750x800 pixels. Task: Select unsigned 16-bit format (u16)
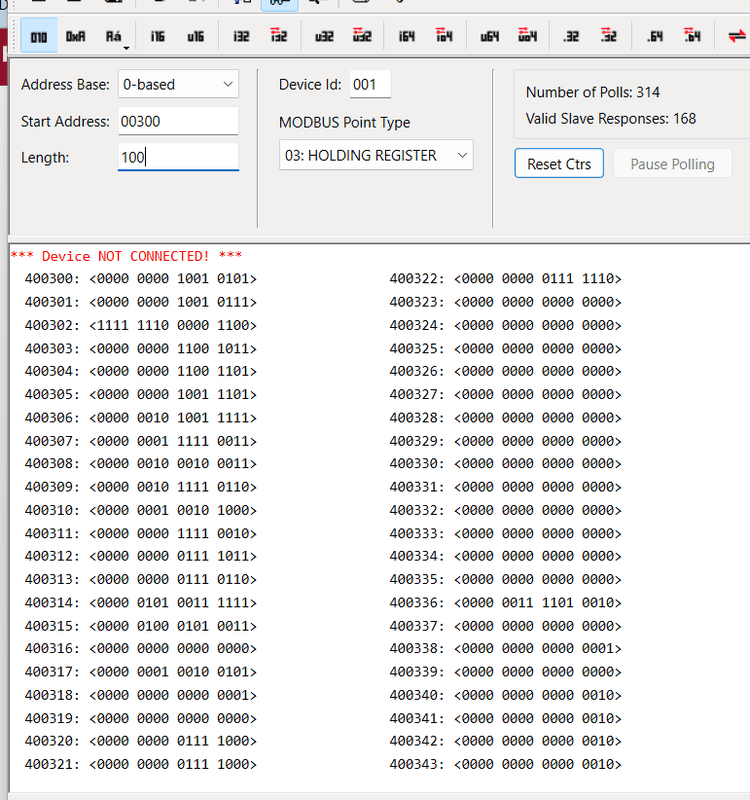pyautogui.click(x=195, y=36)
